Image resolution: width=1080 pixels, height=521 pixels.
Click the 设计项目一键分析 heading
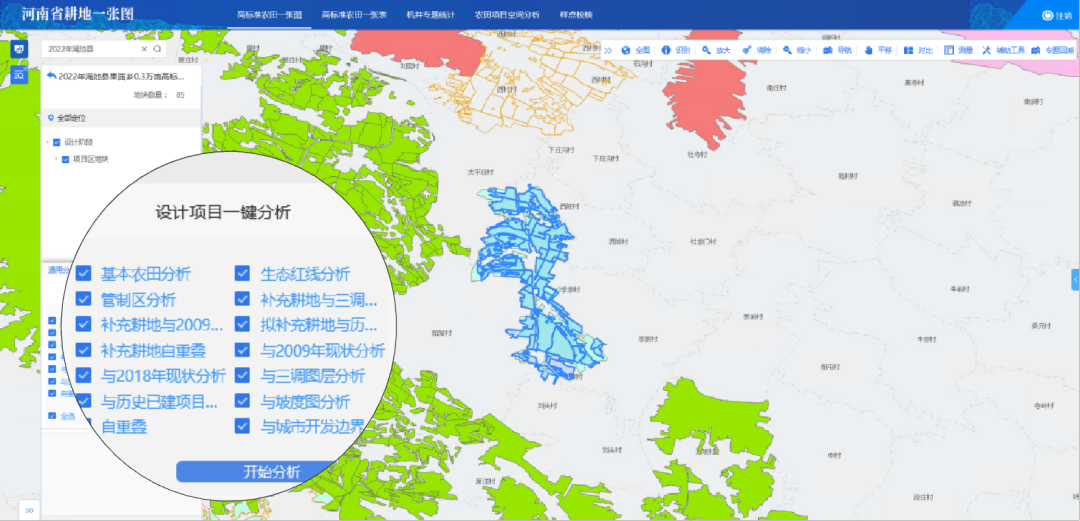point(223,212)
